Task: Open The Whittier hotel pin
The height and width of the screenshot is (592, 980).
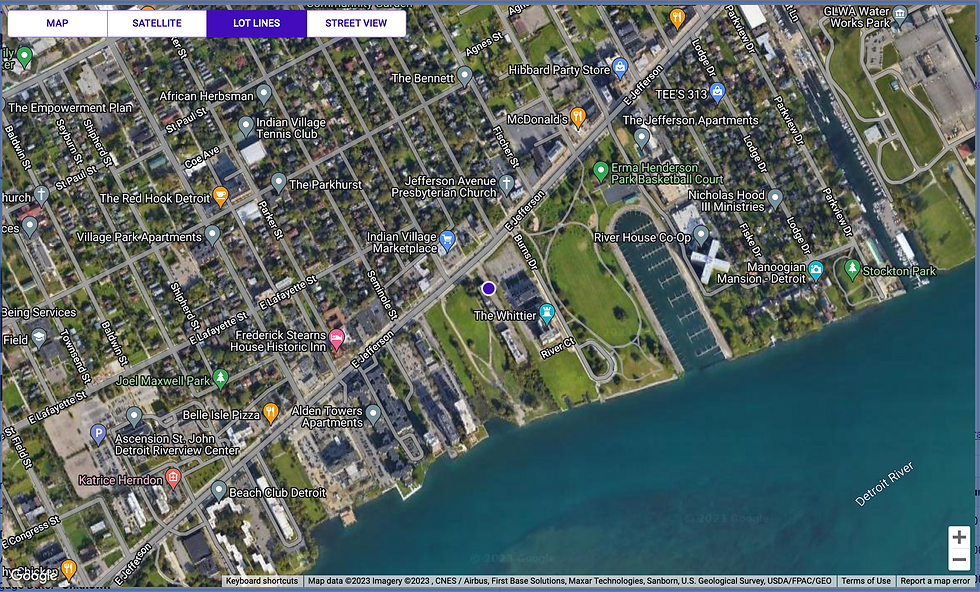Action: (547, 314)
